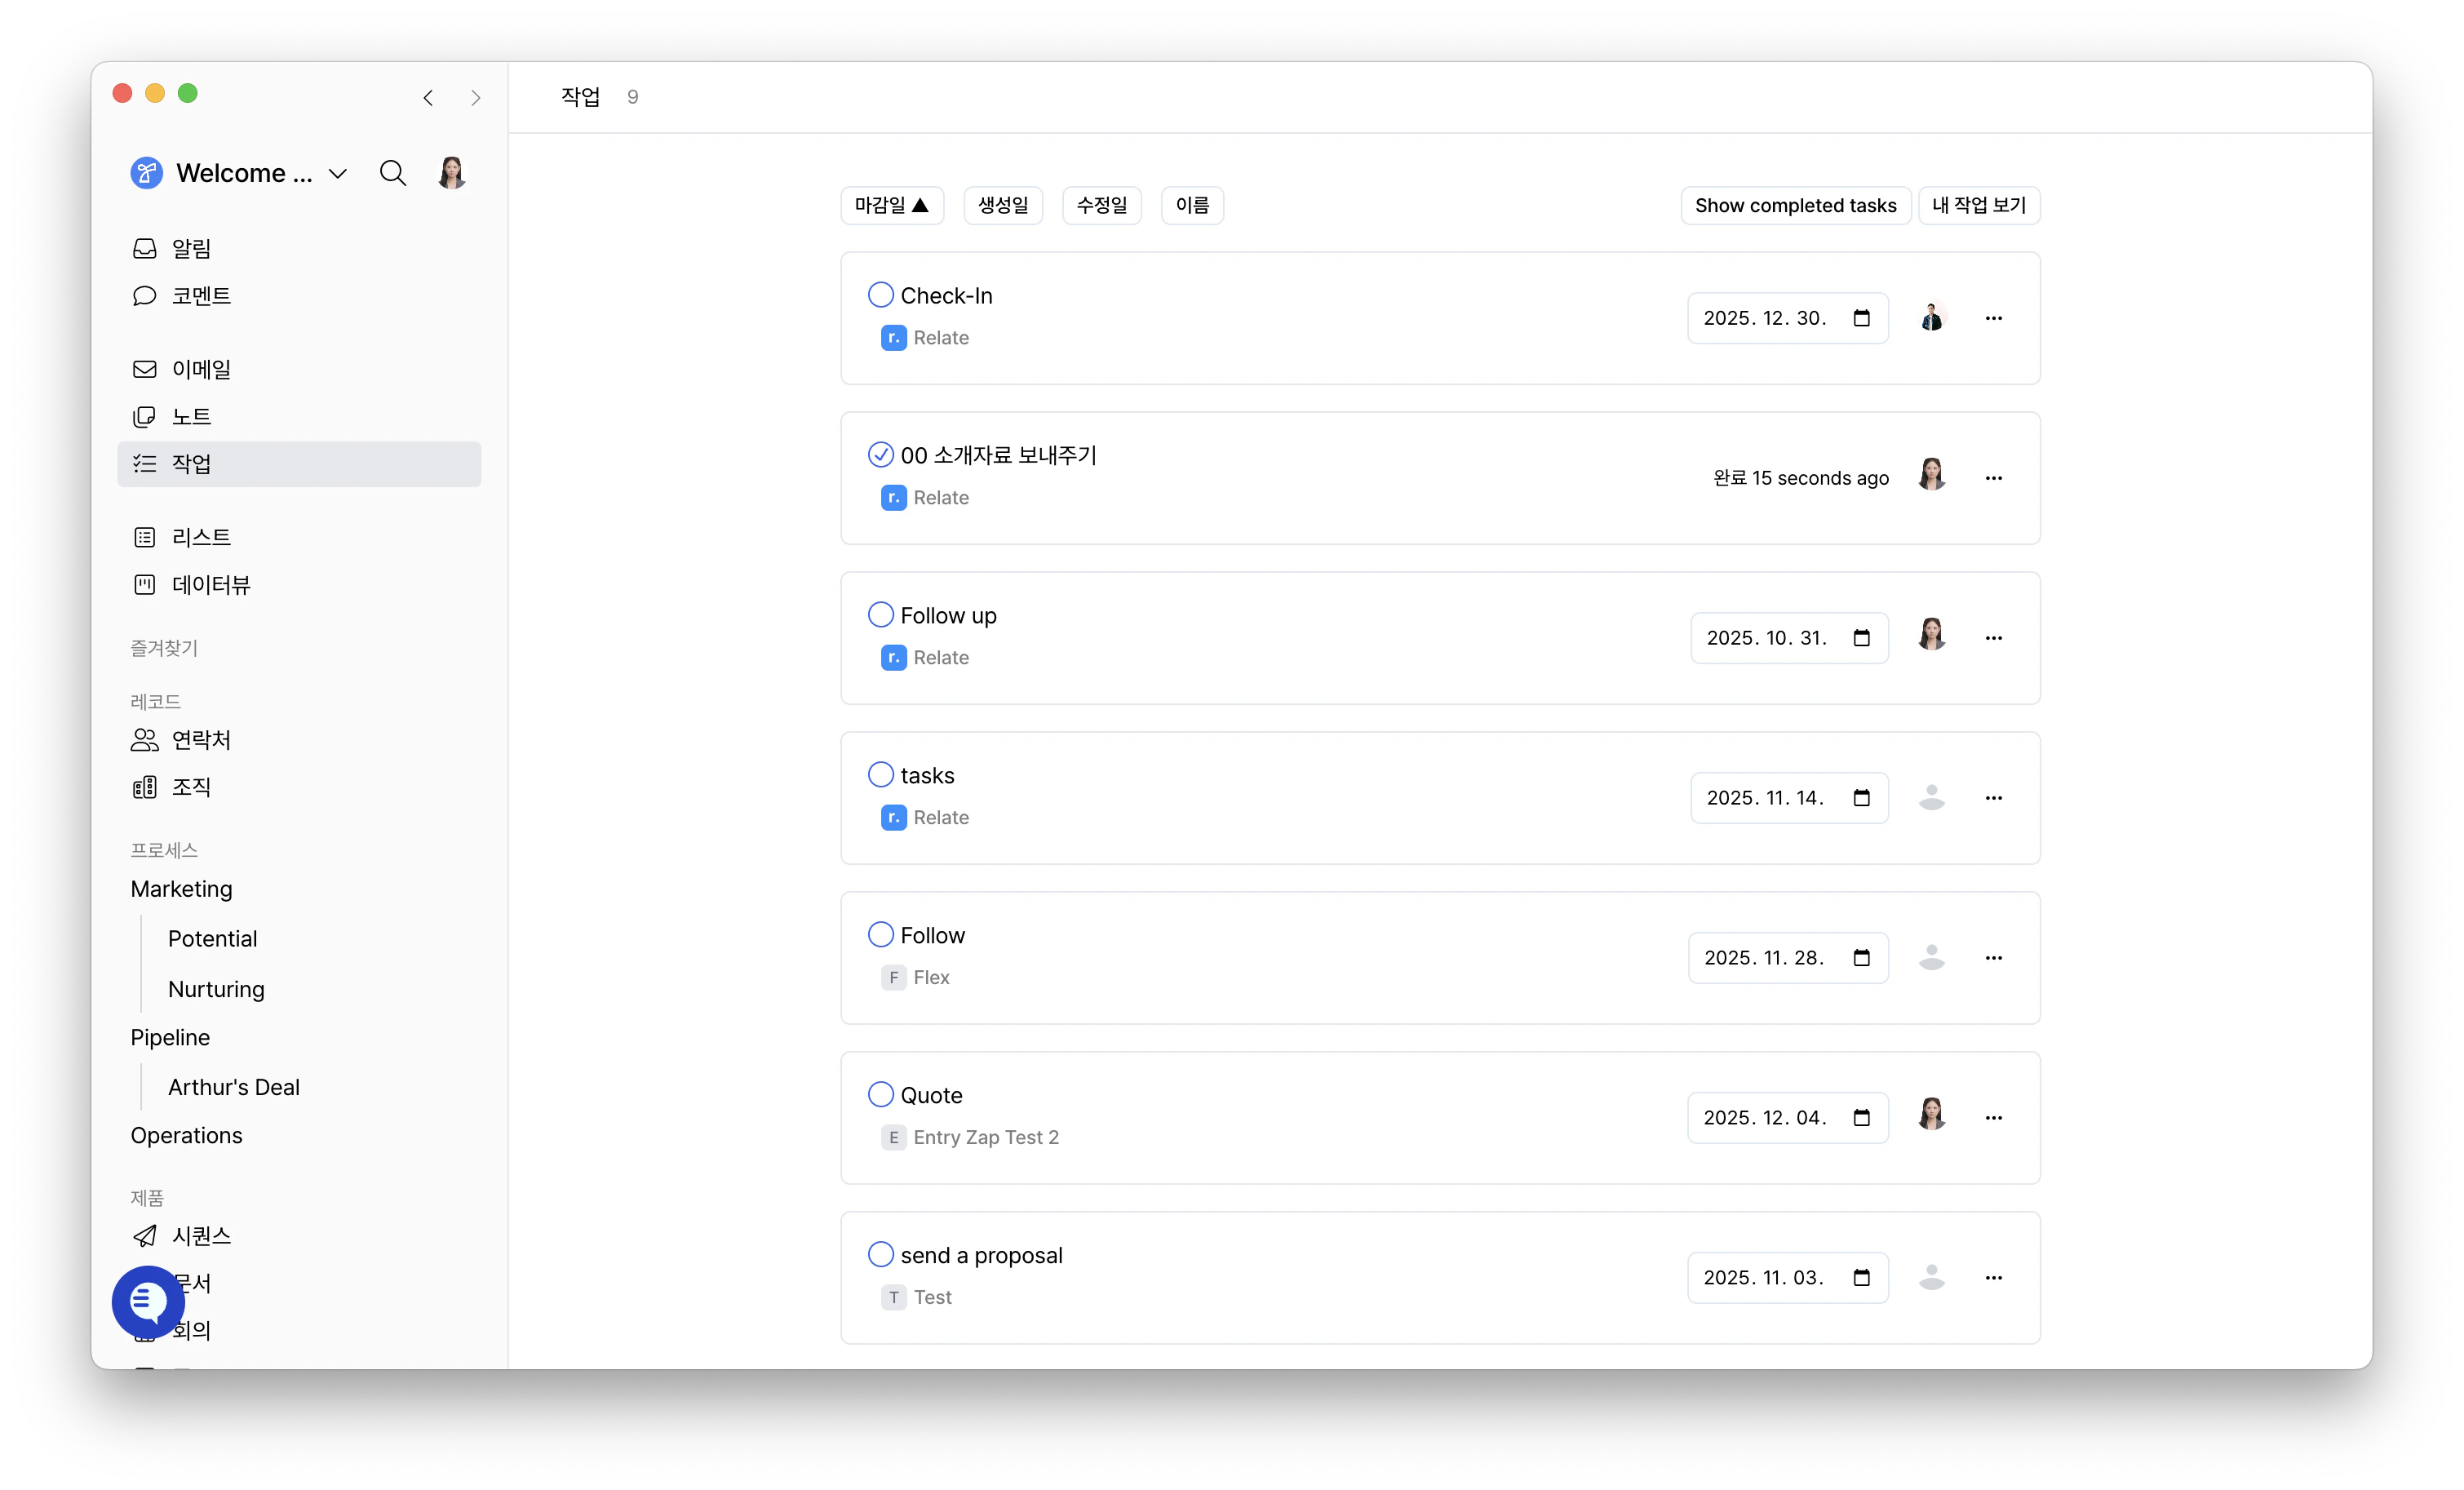Open the 알림 inbox in sidebar

click(190, 248)
